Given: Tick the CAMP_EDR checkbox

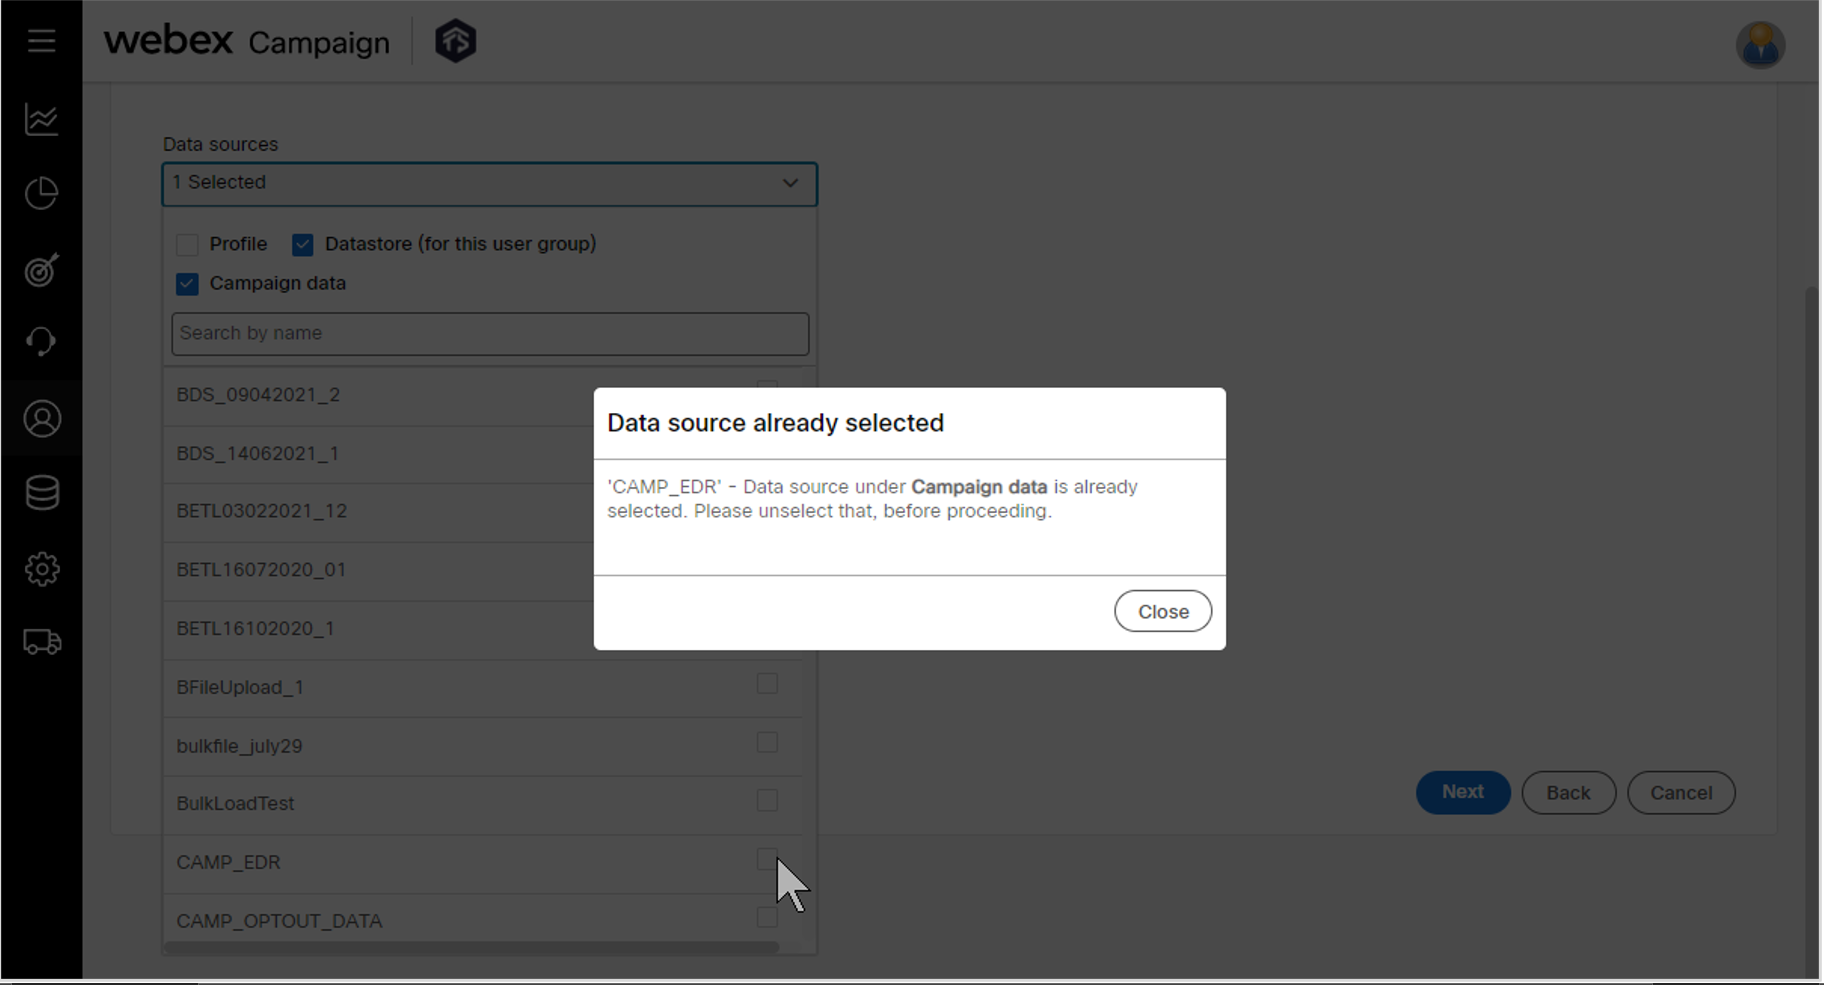Looking at the screenshot, I should (767, 859).
